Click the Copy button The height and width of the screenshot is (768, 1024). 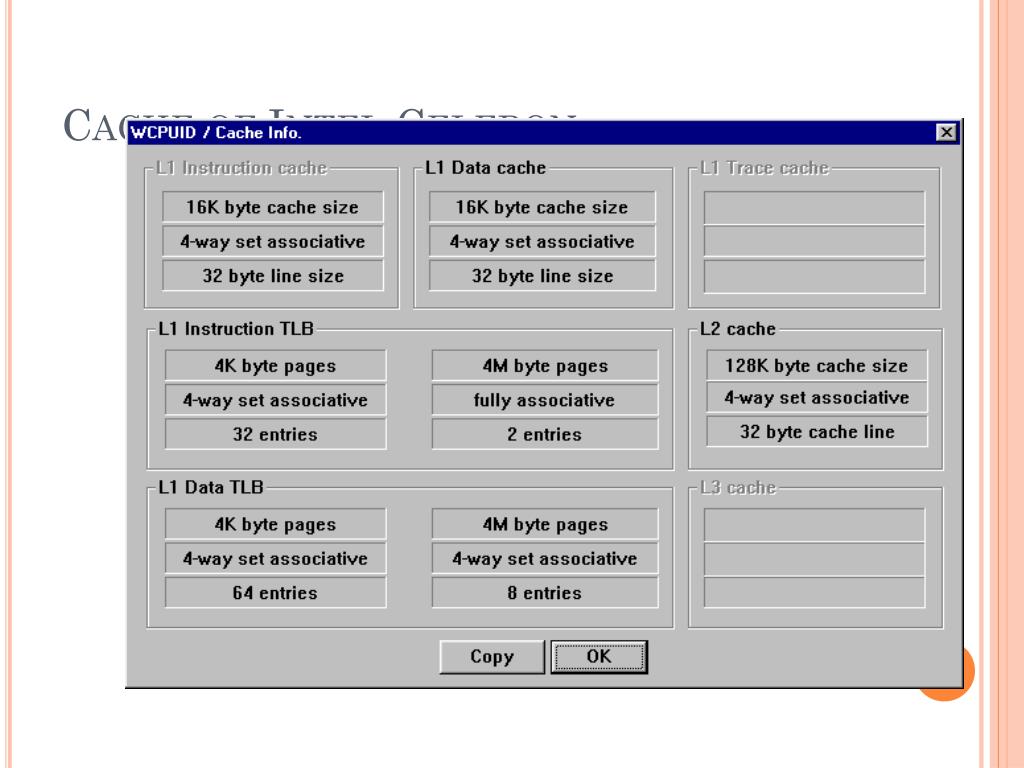[x=492, y=656]
